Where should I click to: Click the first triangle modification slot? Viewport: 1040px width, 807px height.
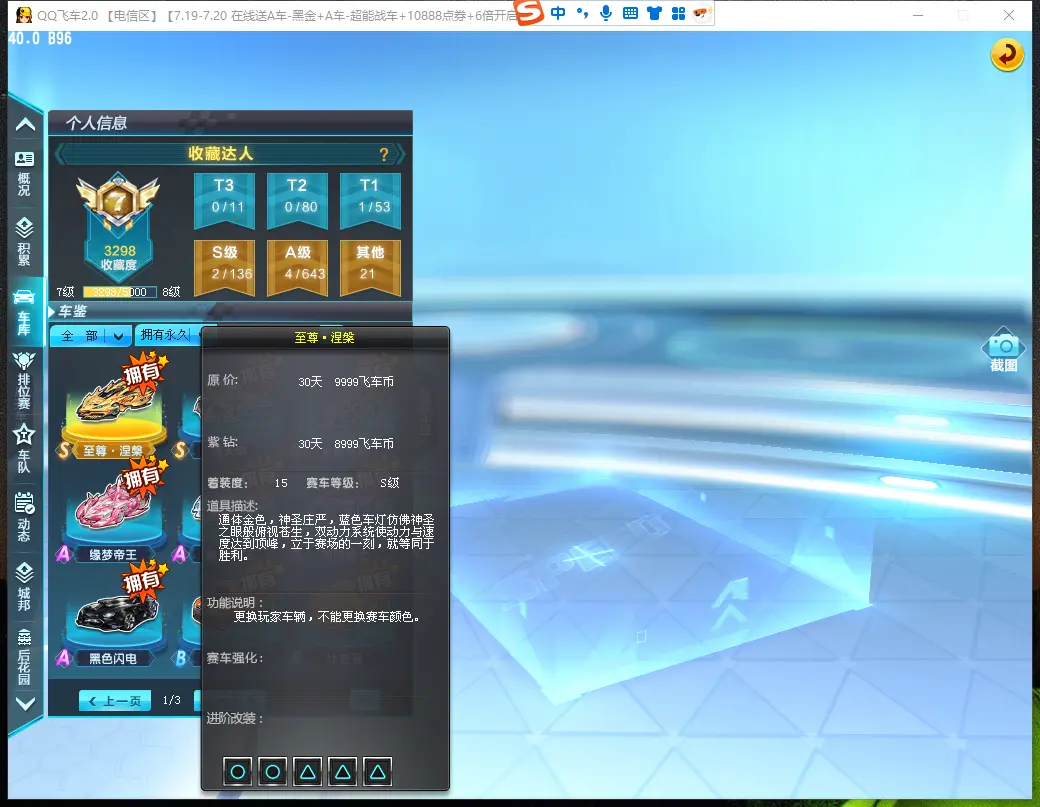click(x=307, y=771)
